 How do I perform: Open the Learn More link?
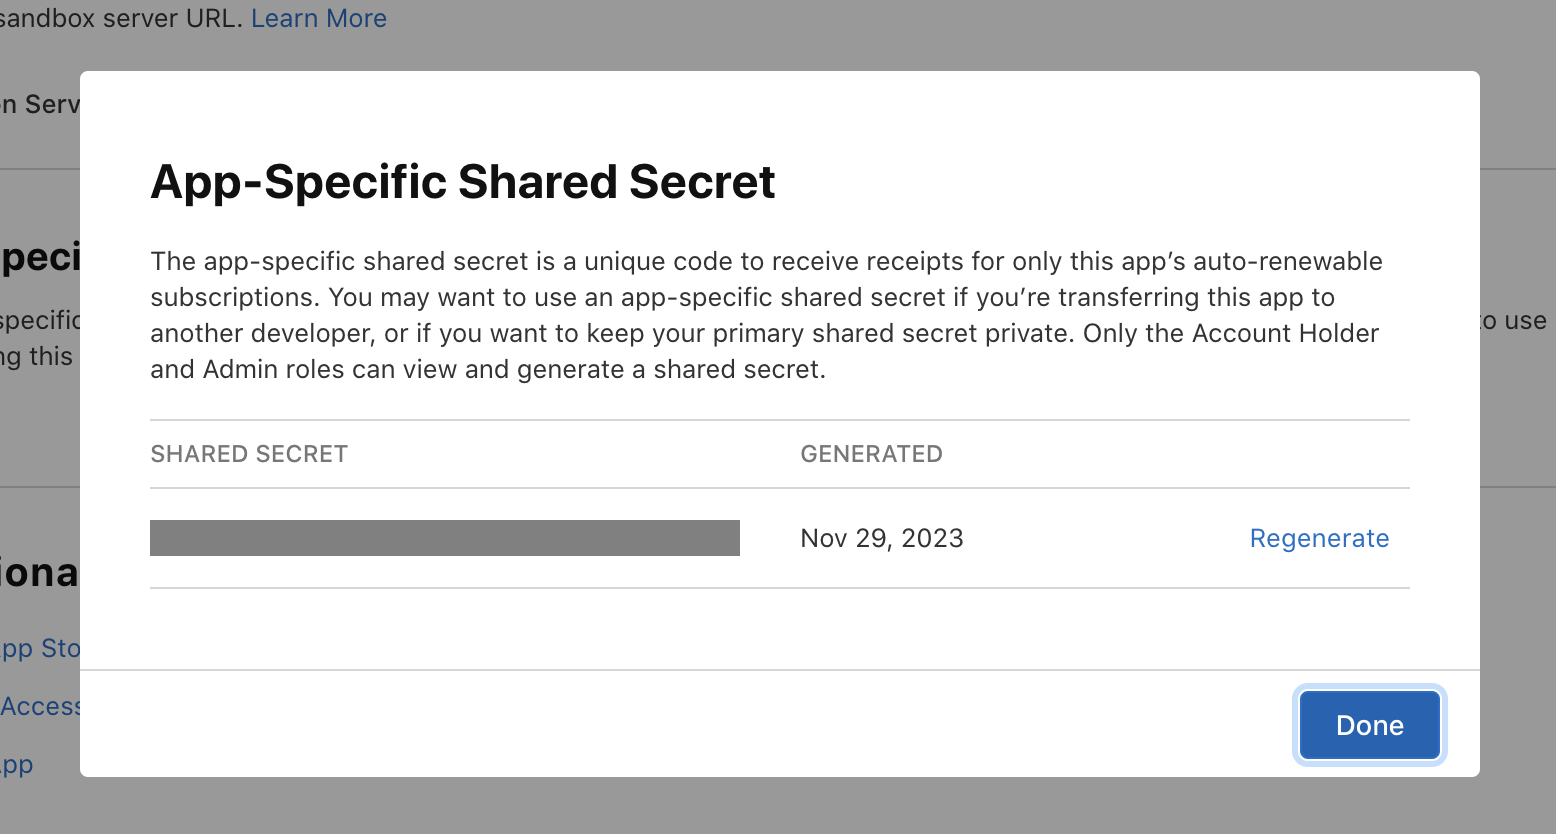tap(318, 18)
